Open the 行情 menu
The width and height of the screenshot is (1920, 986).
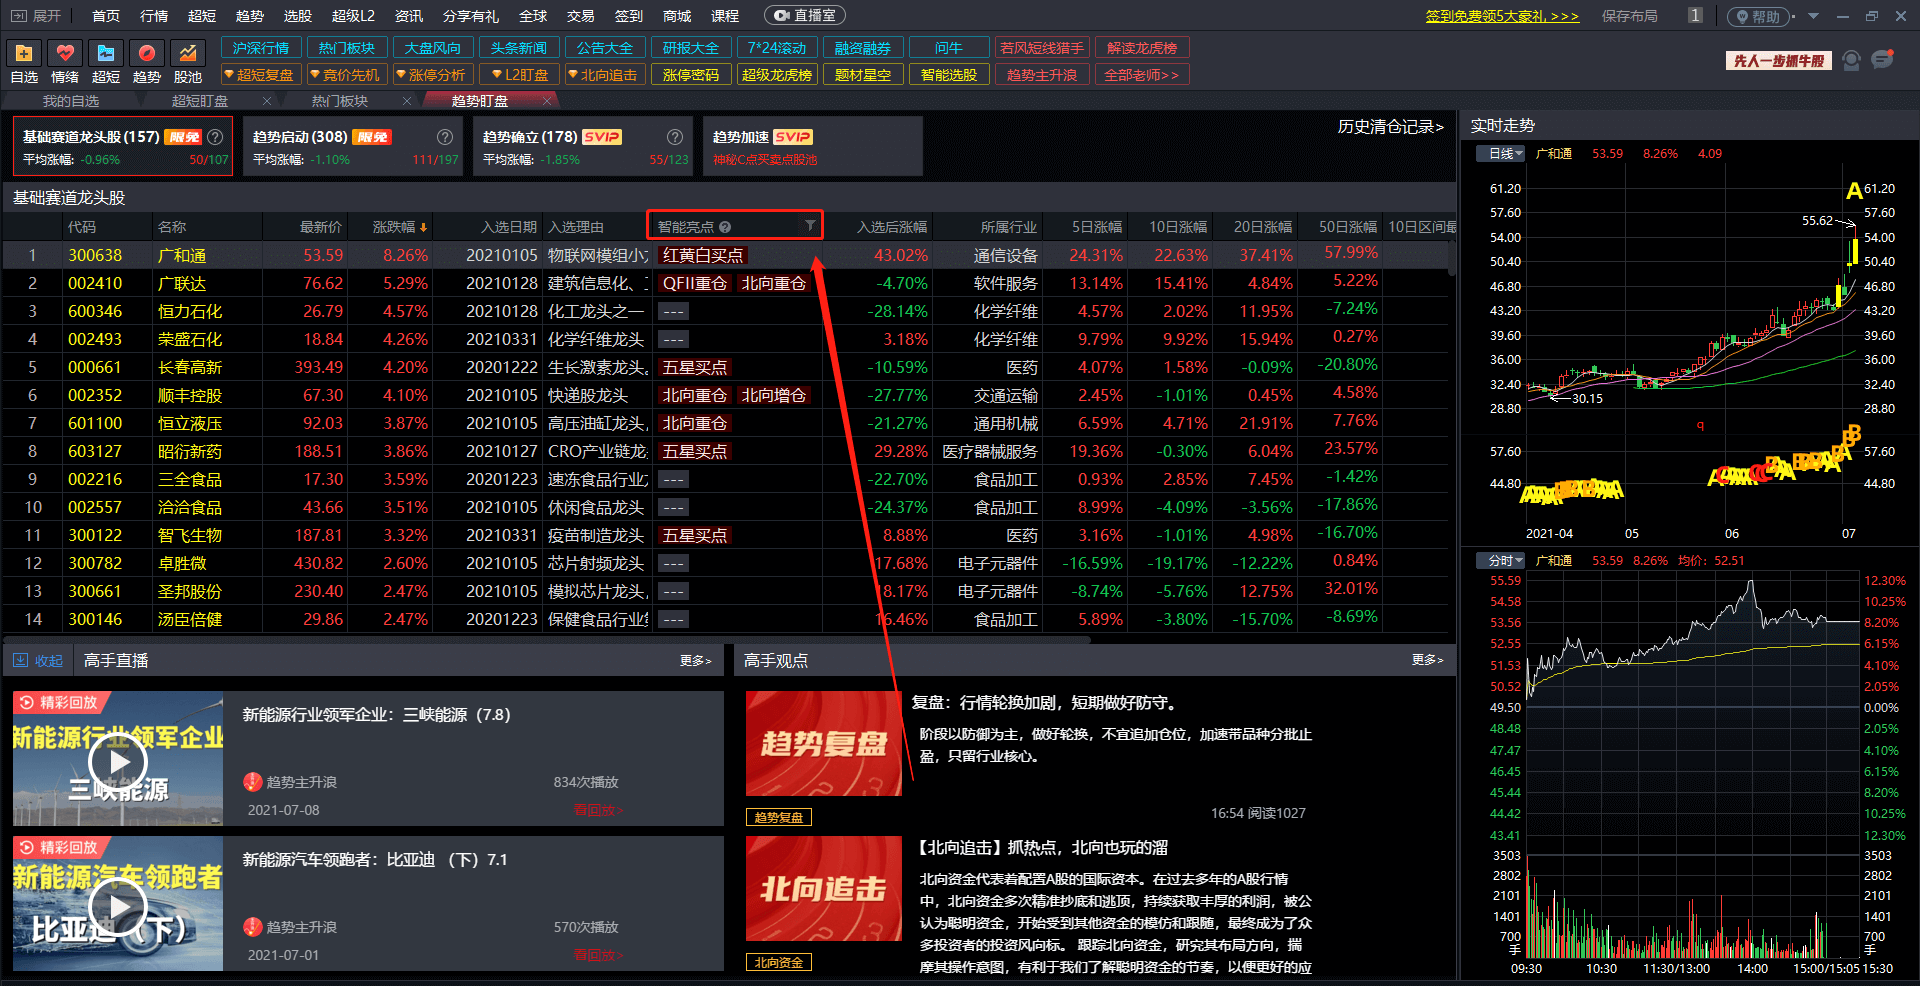click(154, 16)
